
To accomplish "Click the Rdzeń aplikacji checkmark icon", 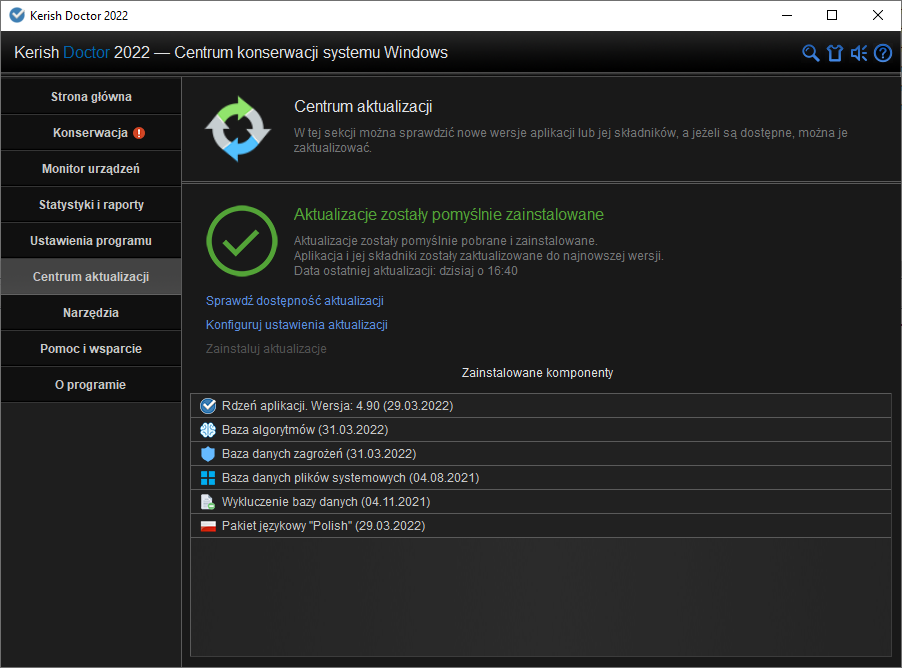I will click(x=208, y=406).
